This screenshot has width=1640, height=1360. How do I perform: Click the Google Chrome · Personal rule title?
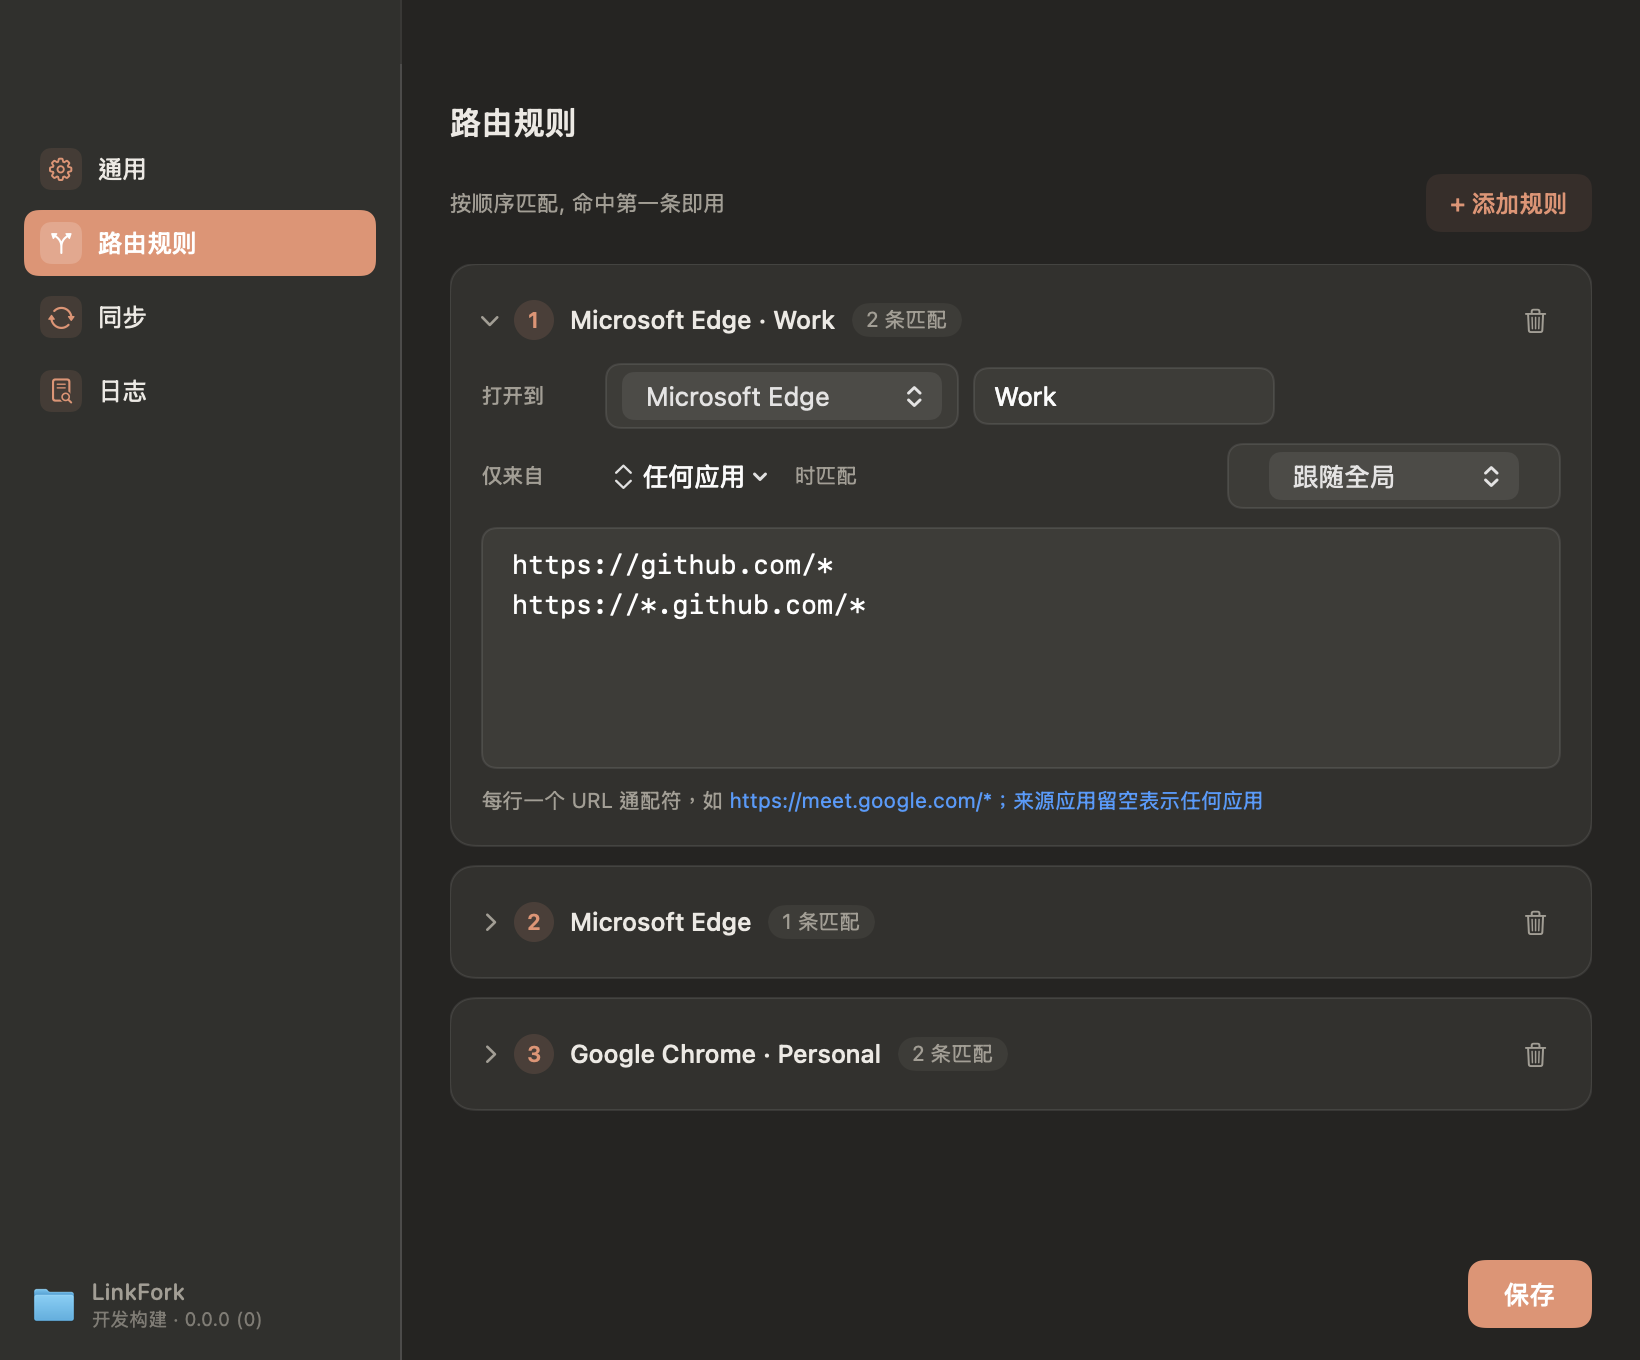[x=725, y=1054]
